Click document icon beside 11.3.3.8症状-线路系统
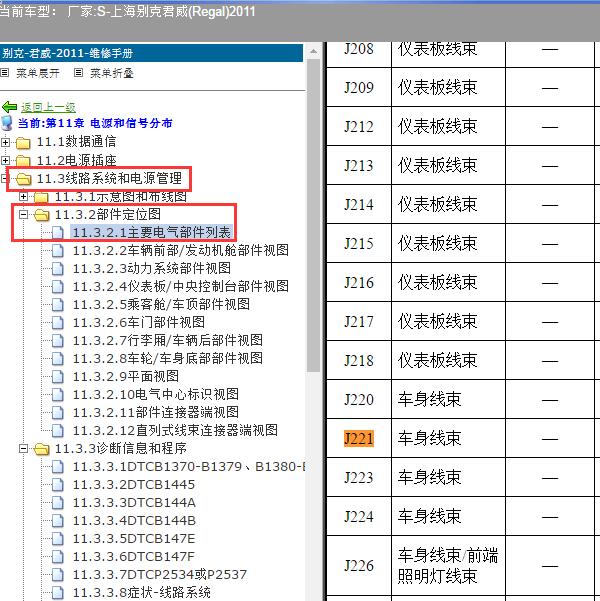The image size is (600, 601). click(58, 593)
